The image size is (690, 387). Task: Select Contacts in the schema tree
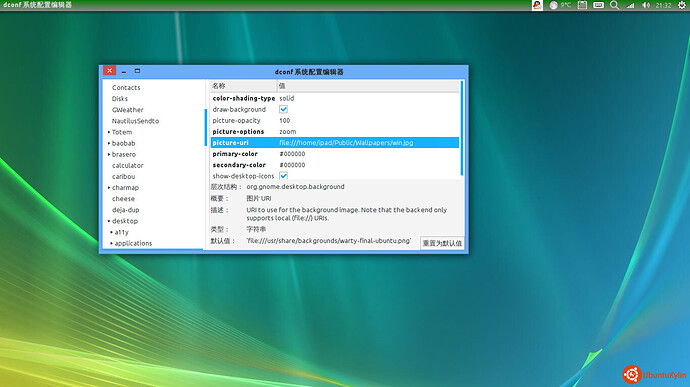point(126,88)
